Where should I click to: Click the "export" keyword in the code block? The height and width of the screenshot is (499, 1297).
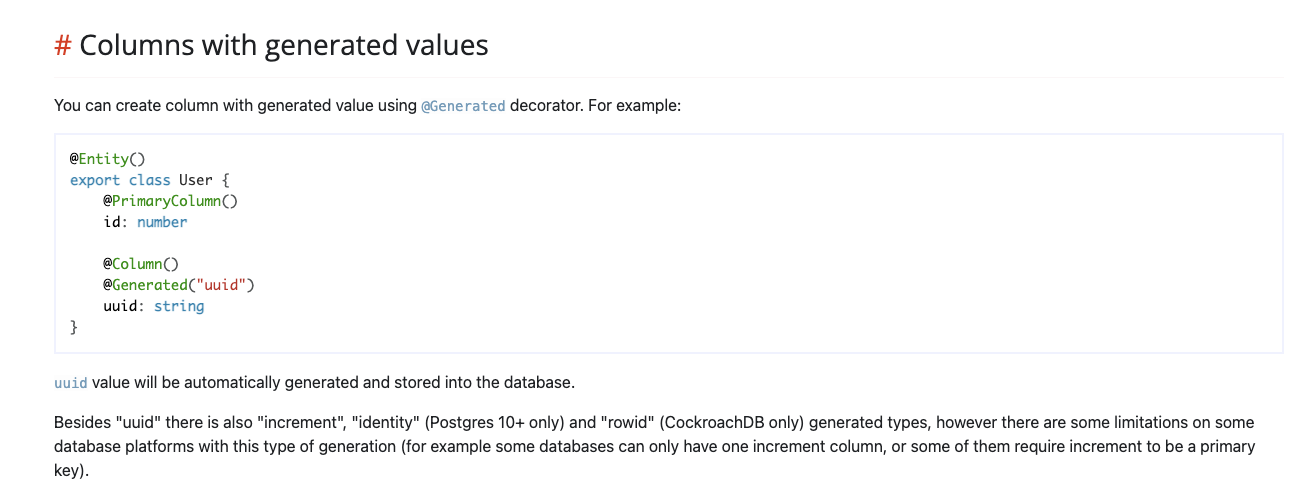coord(95,180)
